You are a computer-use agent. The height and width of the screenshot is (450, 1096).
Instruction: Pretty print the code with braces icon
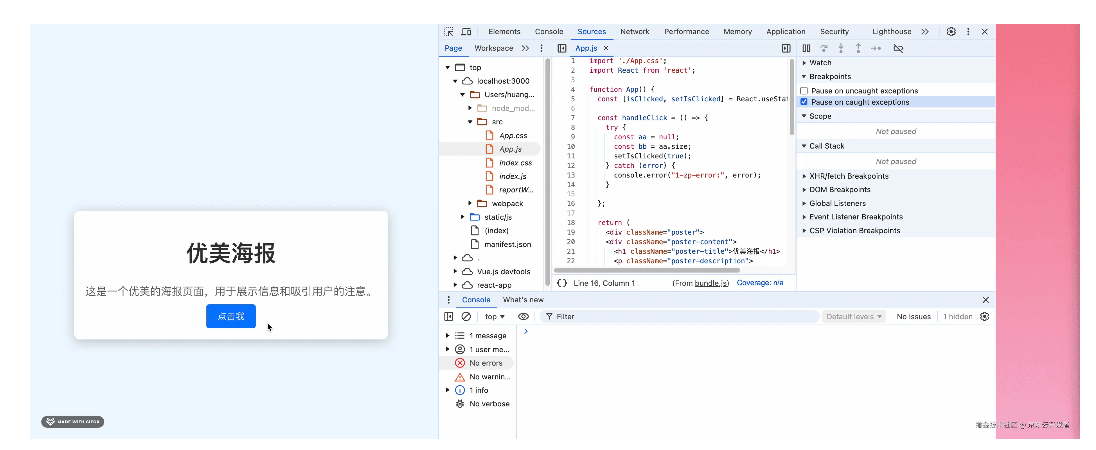561,283
